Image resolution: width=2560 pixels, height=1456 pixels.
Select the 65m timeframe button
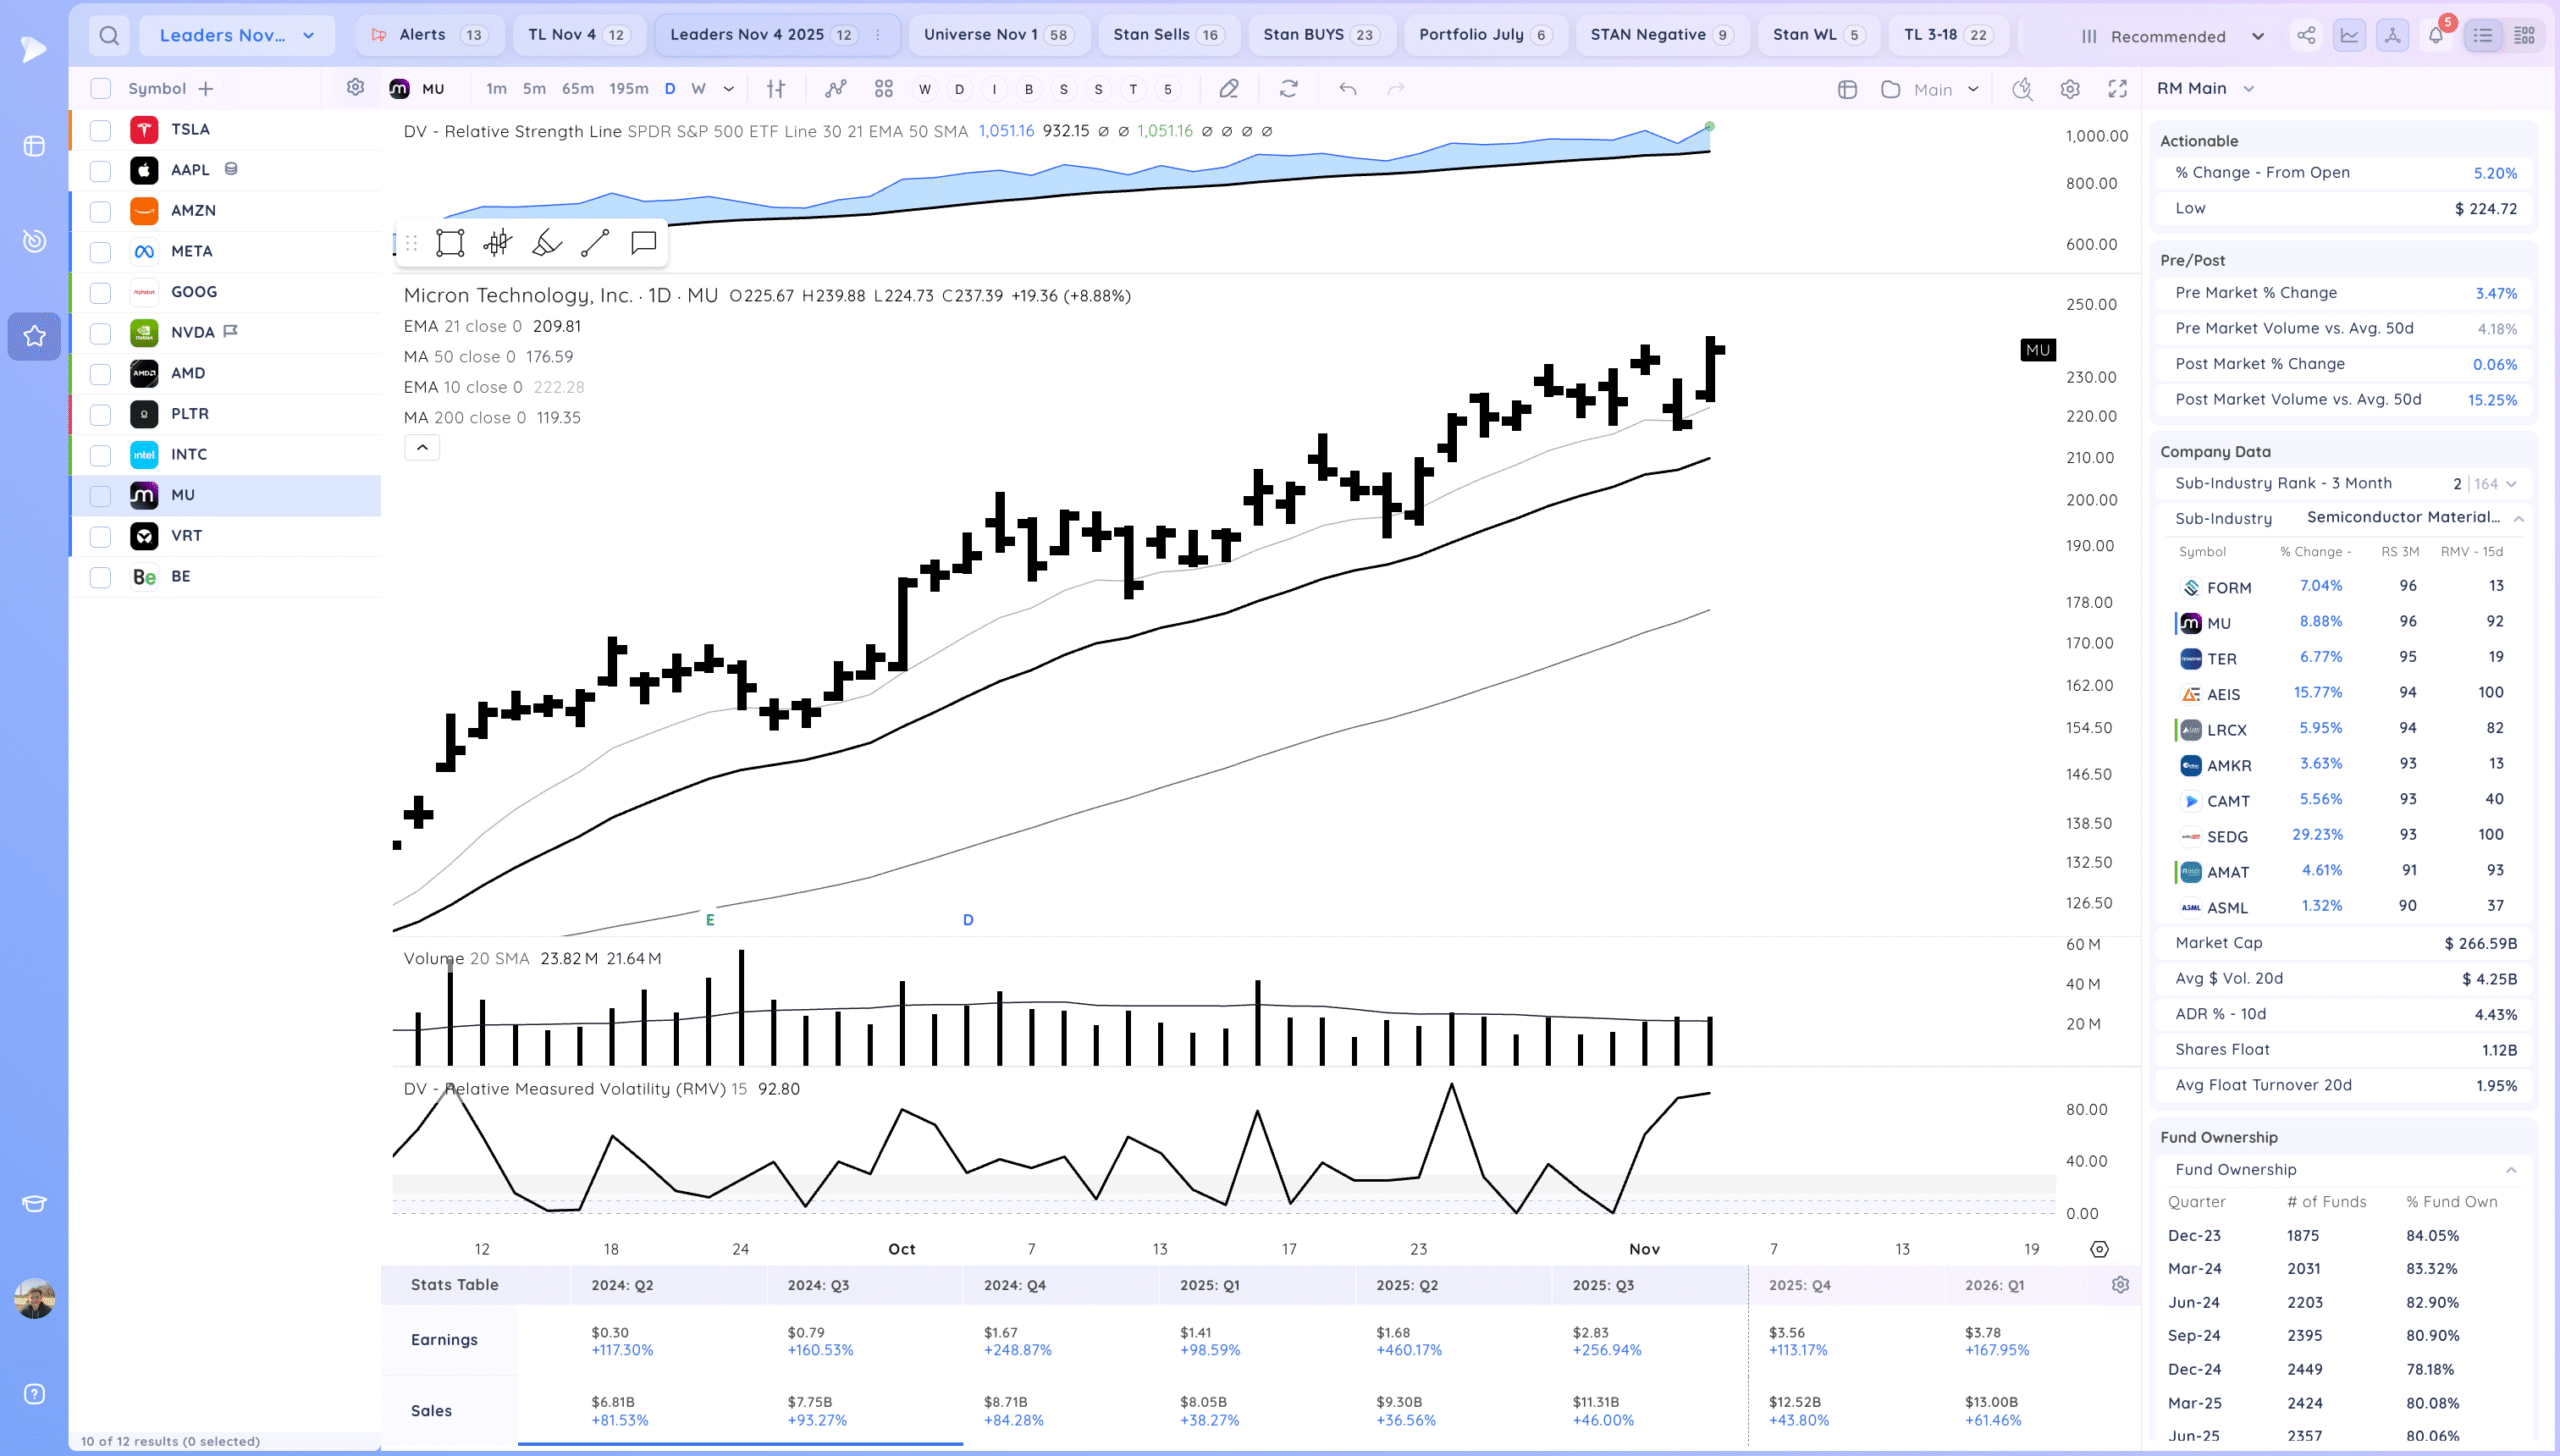[577, 89]
